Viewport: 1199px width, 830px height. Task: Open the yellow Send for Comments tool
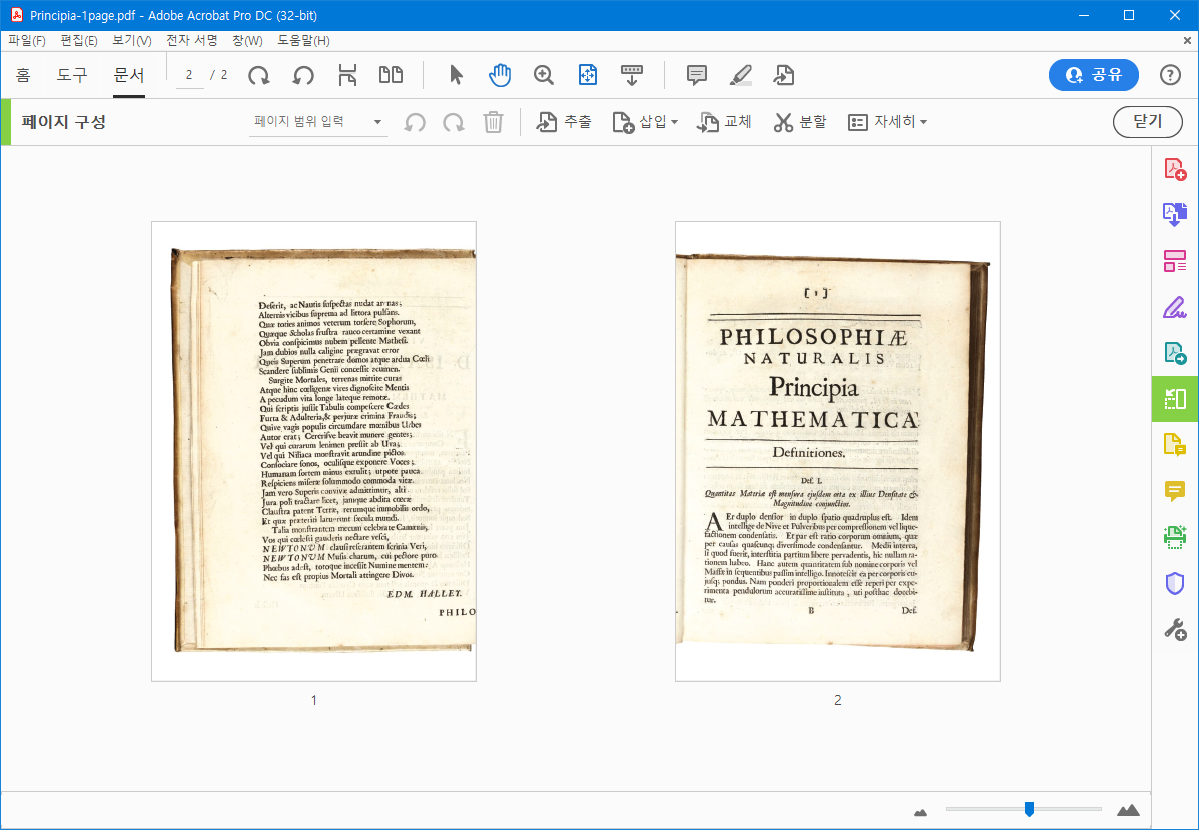click(x=1175, y=444)
